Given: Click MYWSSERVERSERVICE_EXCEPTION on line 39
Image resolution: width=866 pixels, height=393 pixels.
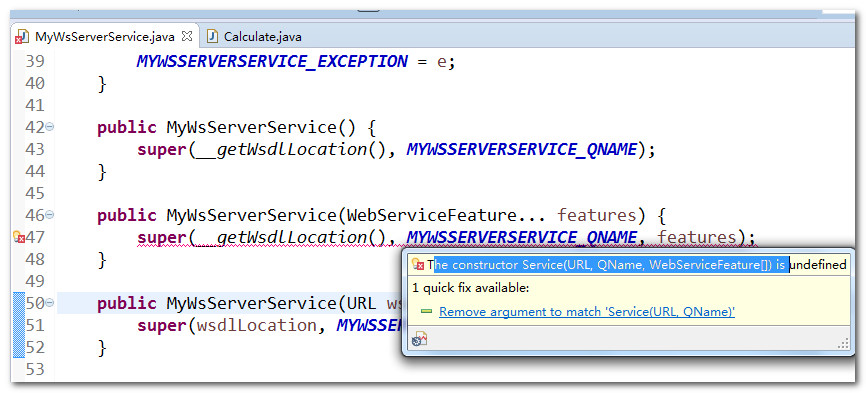Looking at the screenshot, I should pos(272,61).
